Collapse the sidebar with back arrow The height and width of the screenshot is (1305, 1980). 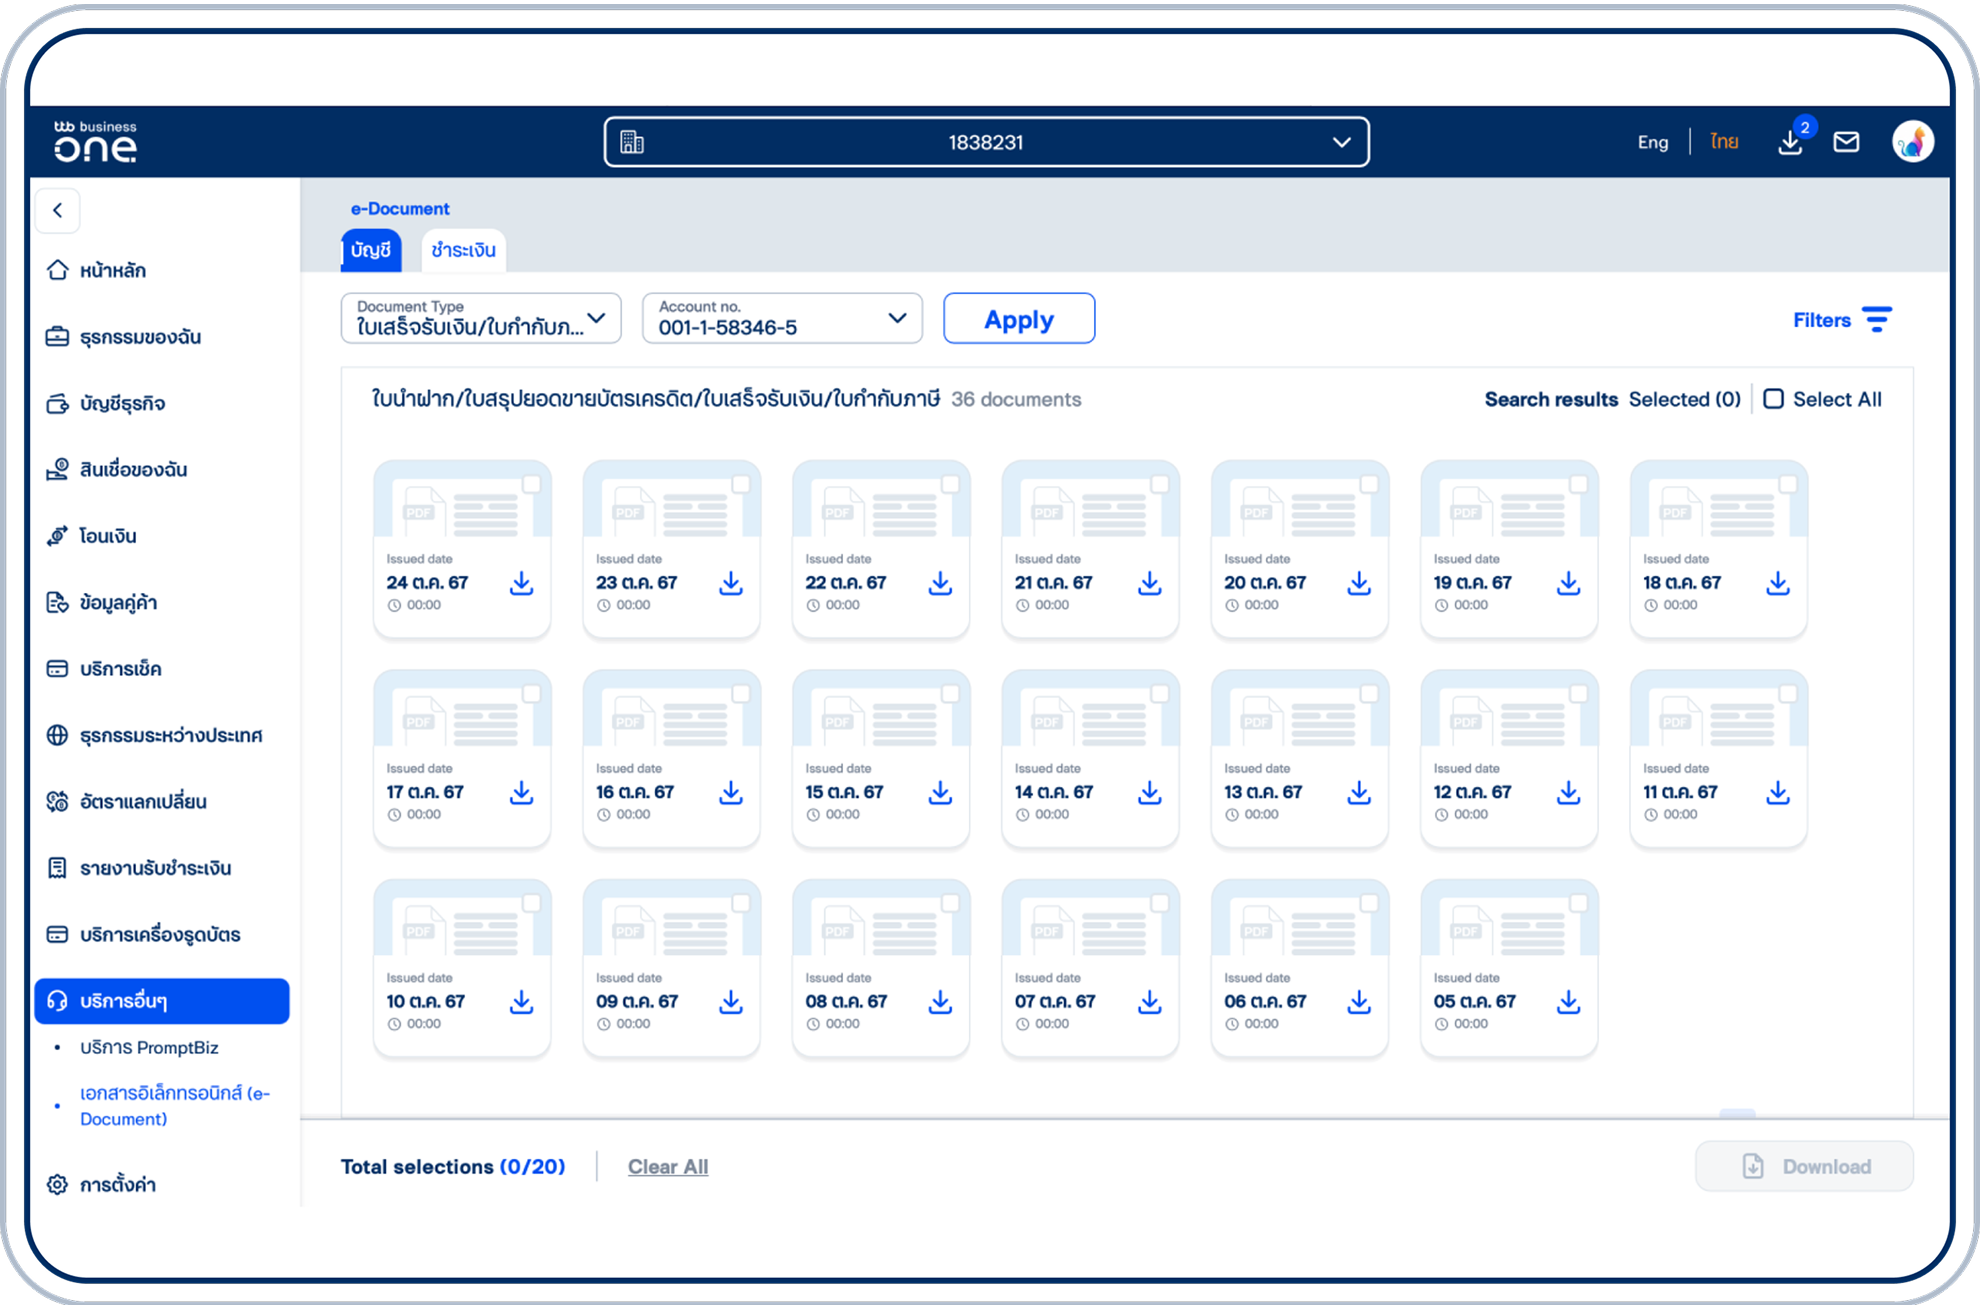click(x=58, y=210)
